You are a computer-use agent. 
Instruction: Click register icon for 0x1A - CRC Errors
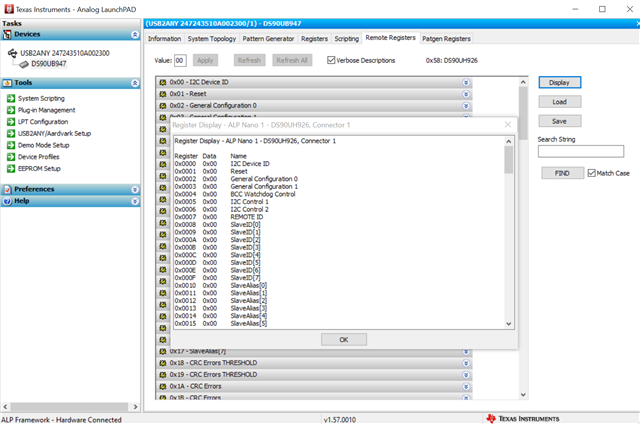click(163, 386)
